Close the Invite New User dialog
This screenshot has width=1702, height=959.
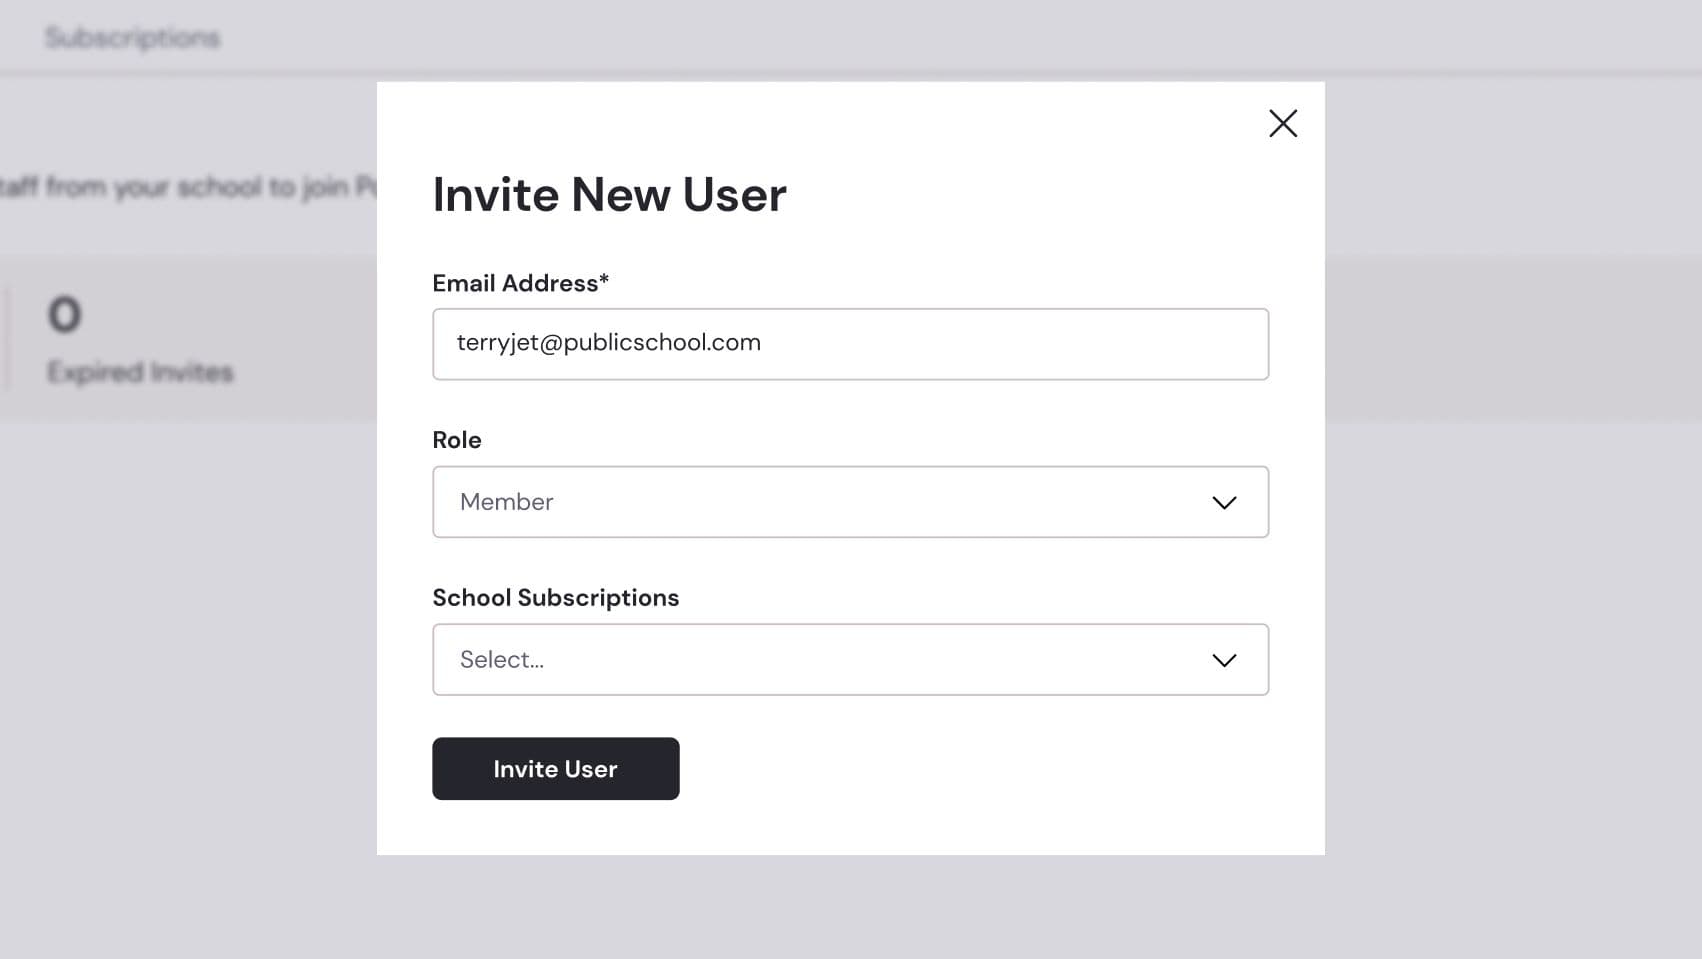tap(1283, 123)
